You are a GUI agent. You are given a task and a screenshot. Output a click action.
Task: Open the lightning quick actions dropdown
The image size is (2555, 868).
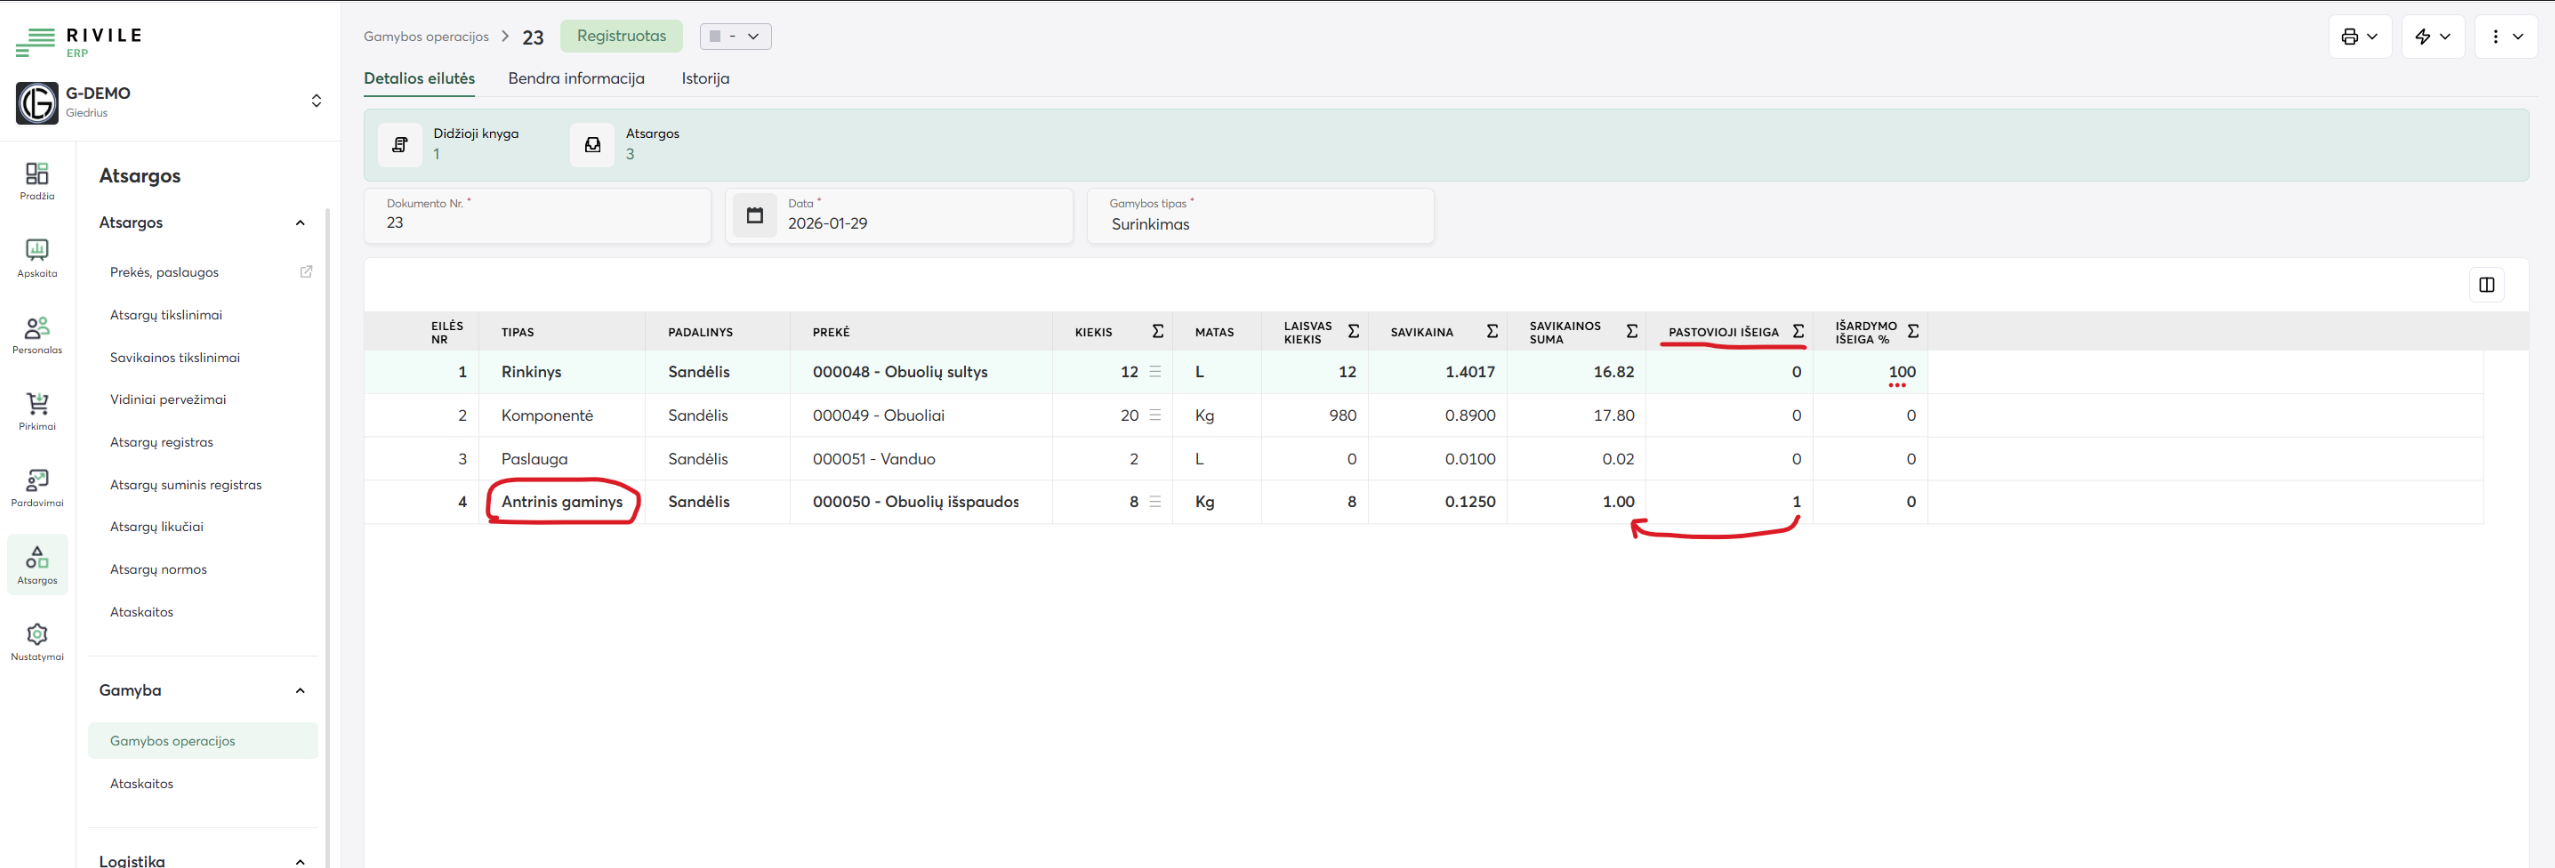[x=2432, y=37]
